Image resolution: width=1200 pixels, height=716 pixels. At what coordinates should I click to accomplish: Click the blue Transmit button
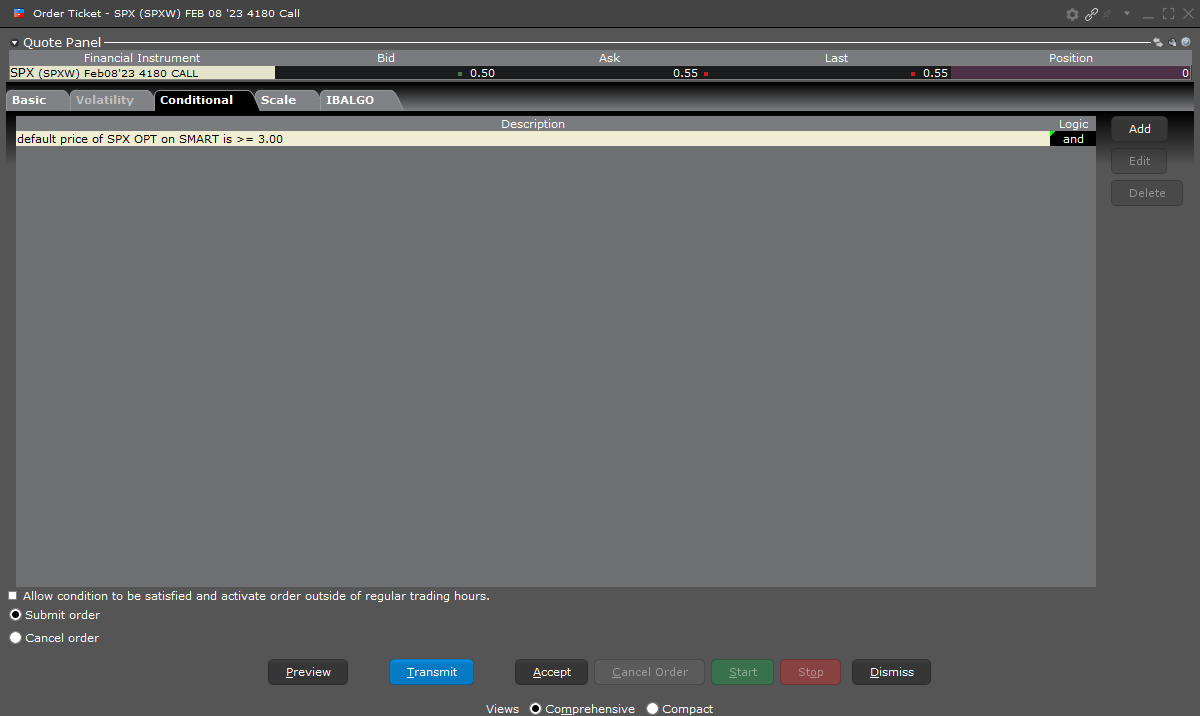click(x=432, y=672)
